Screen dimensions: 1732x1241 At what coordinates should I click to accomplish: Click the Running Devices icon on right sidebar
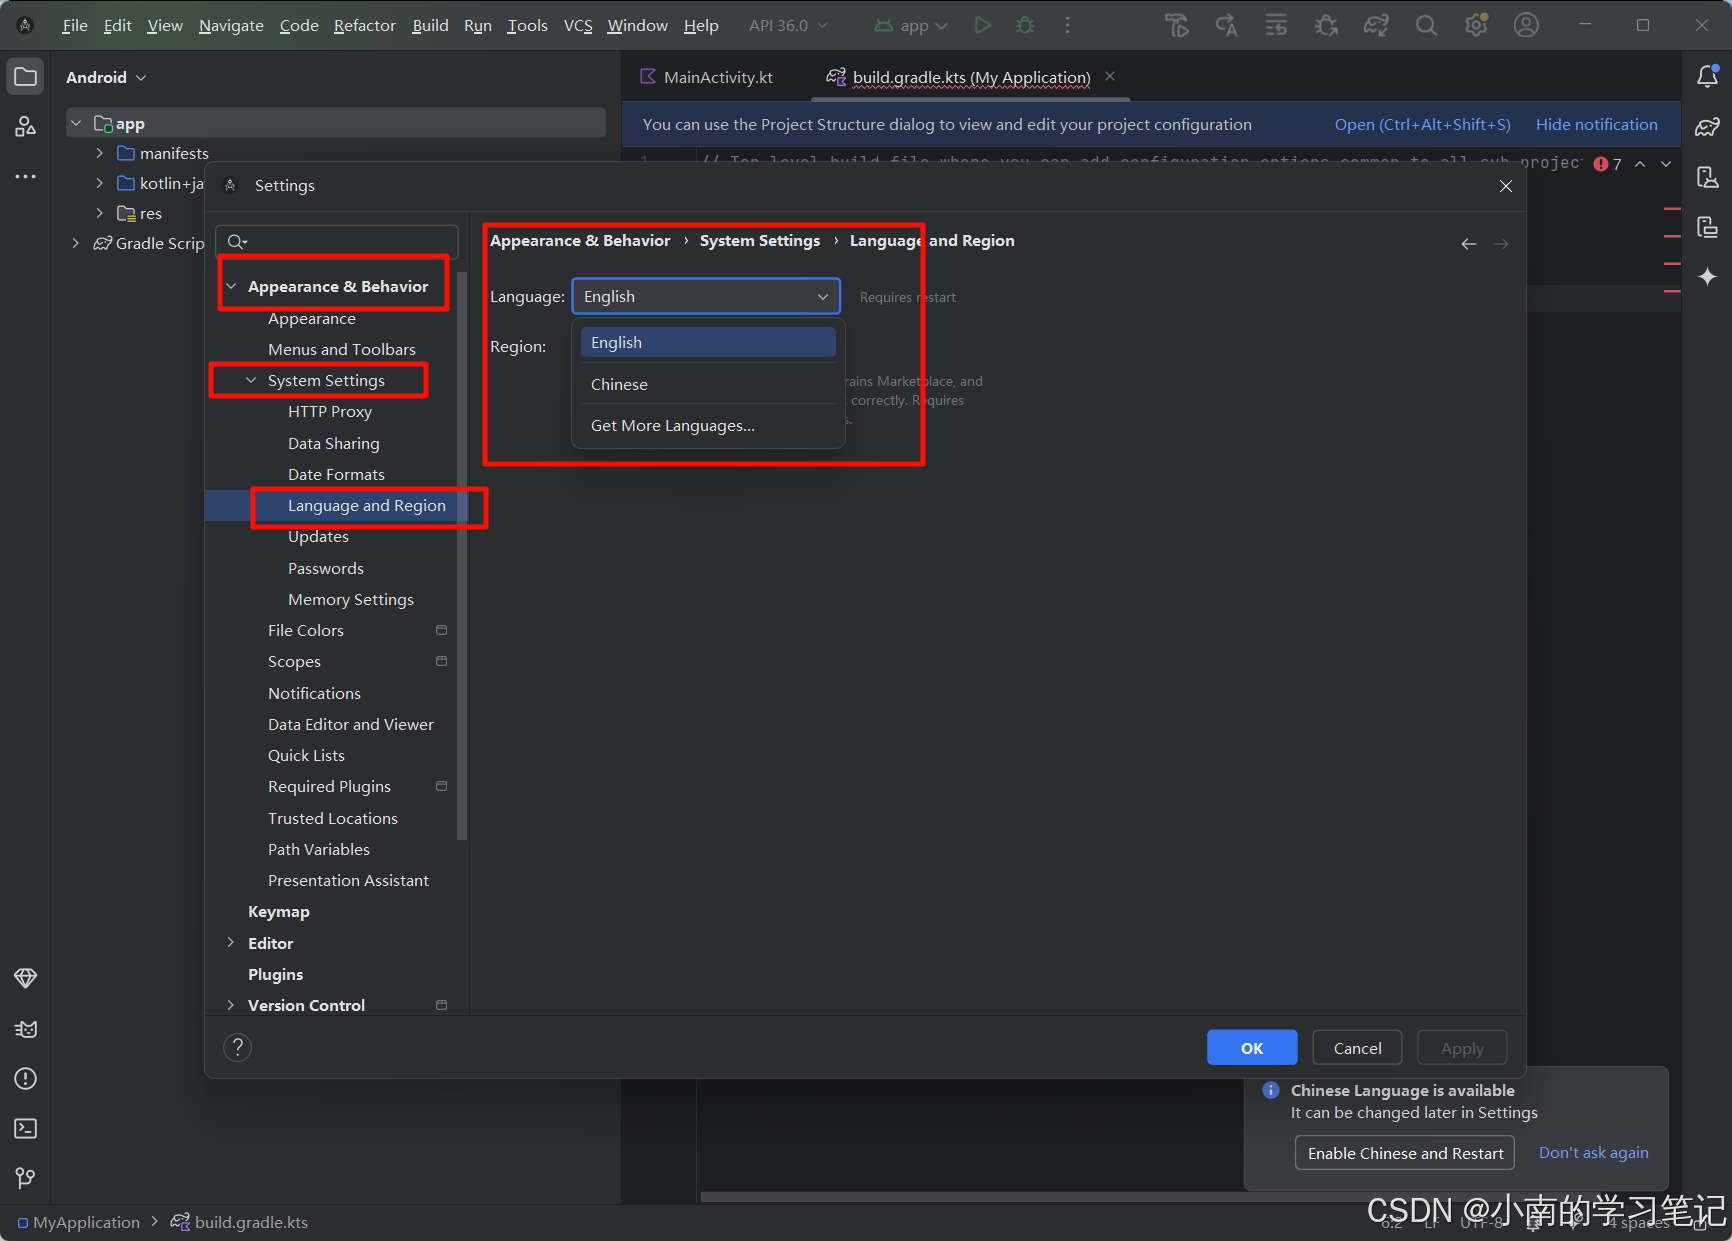1707,227
